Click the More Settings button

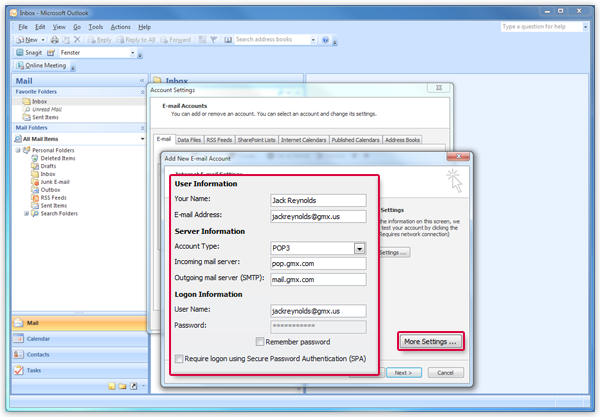(x=430, y=341)
